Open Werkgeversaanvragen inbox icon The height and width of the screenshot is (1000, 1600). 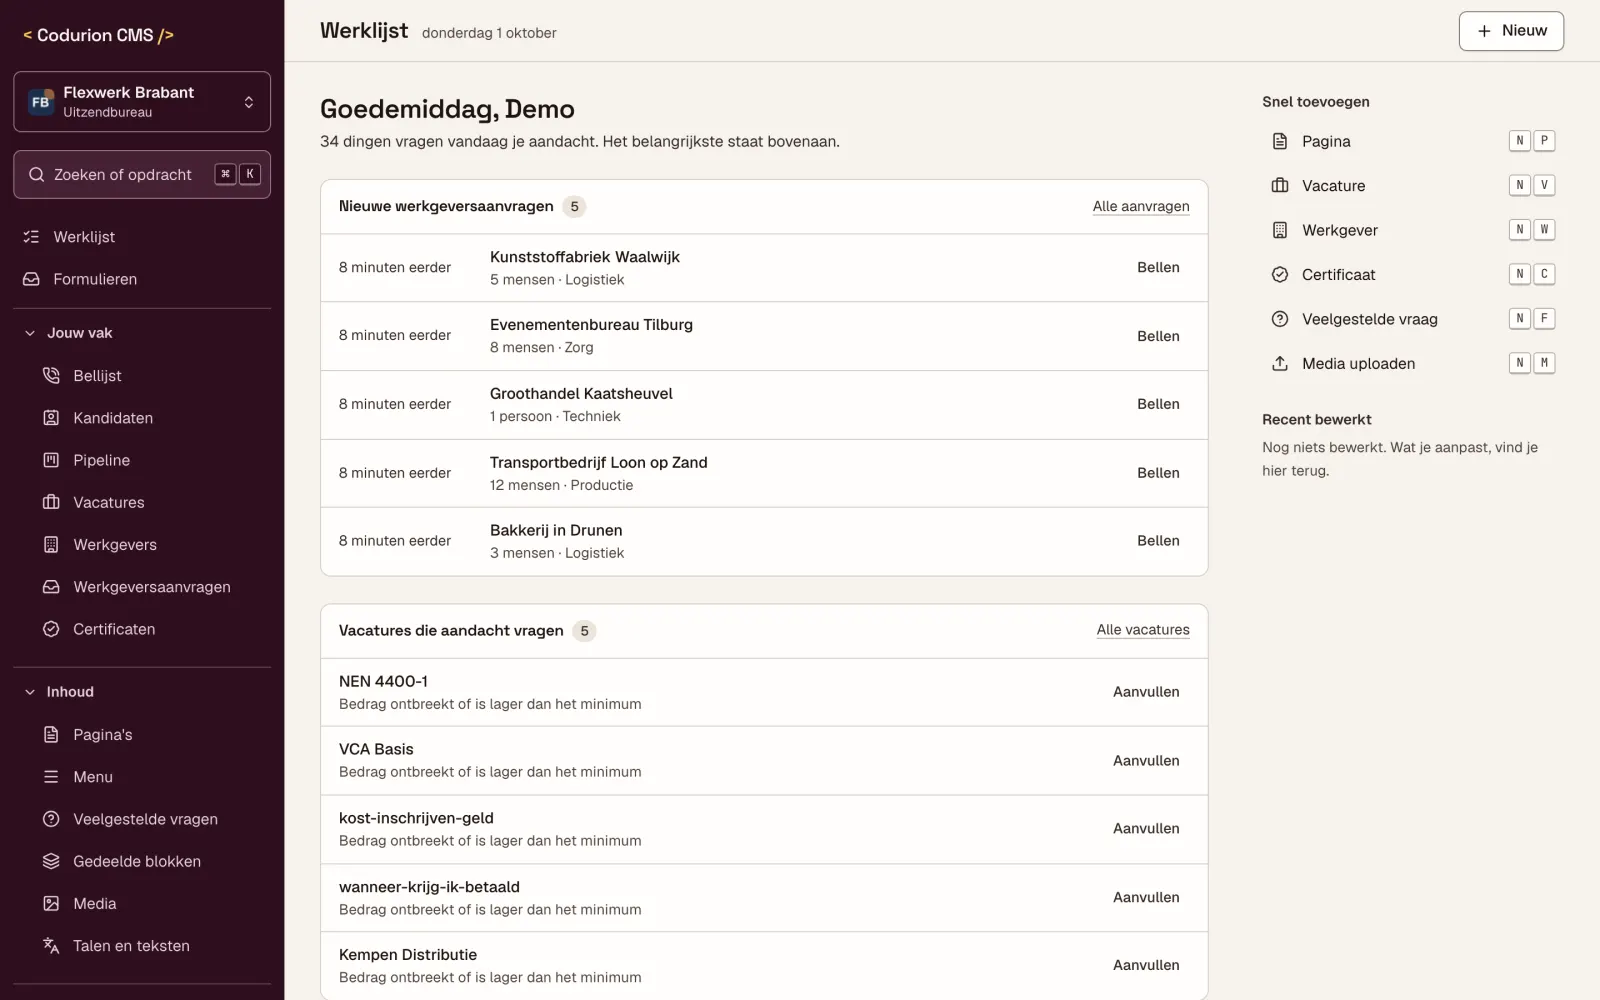(51, 587)
